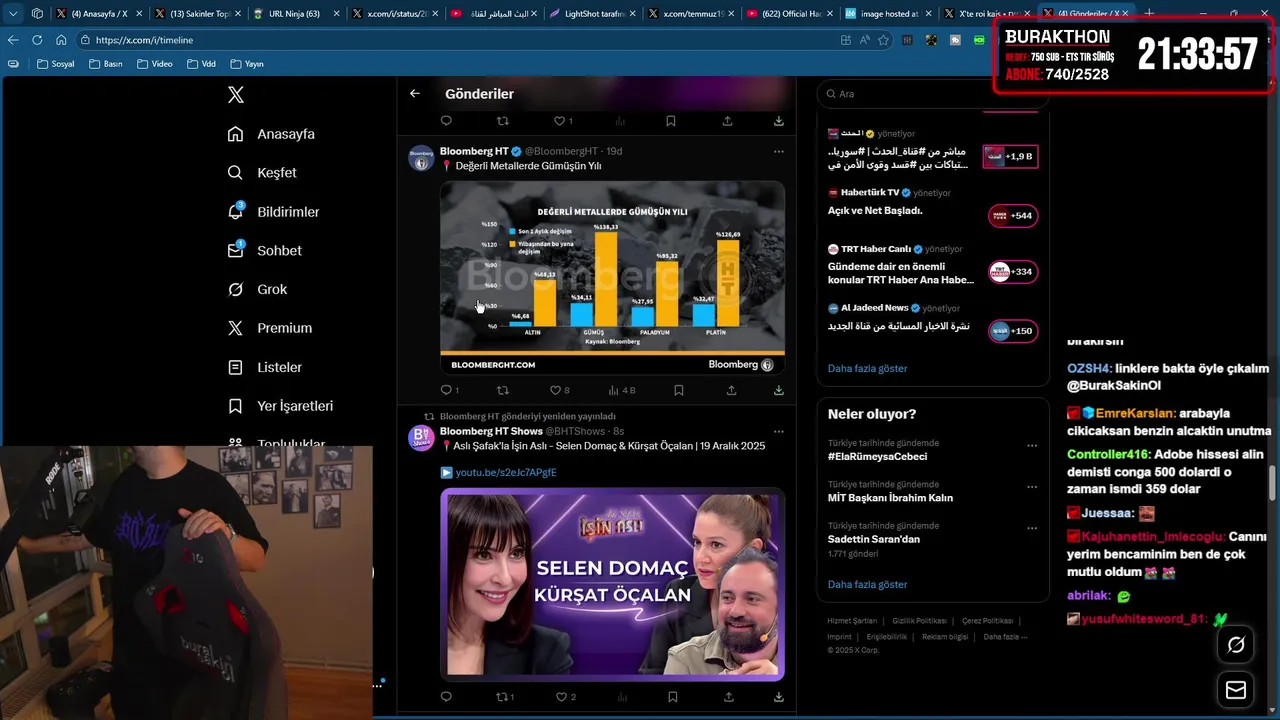
Task: Show more trends under Neler oluyor
Action: point(867,585)
